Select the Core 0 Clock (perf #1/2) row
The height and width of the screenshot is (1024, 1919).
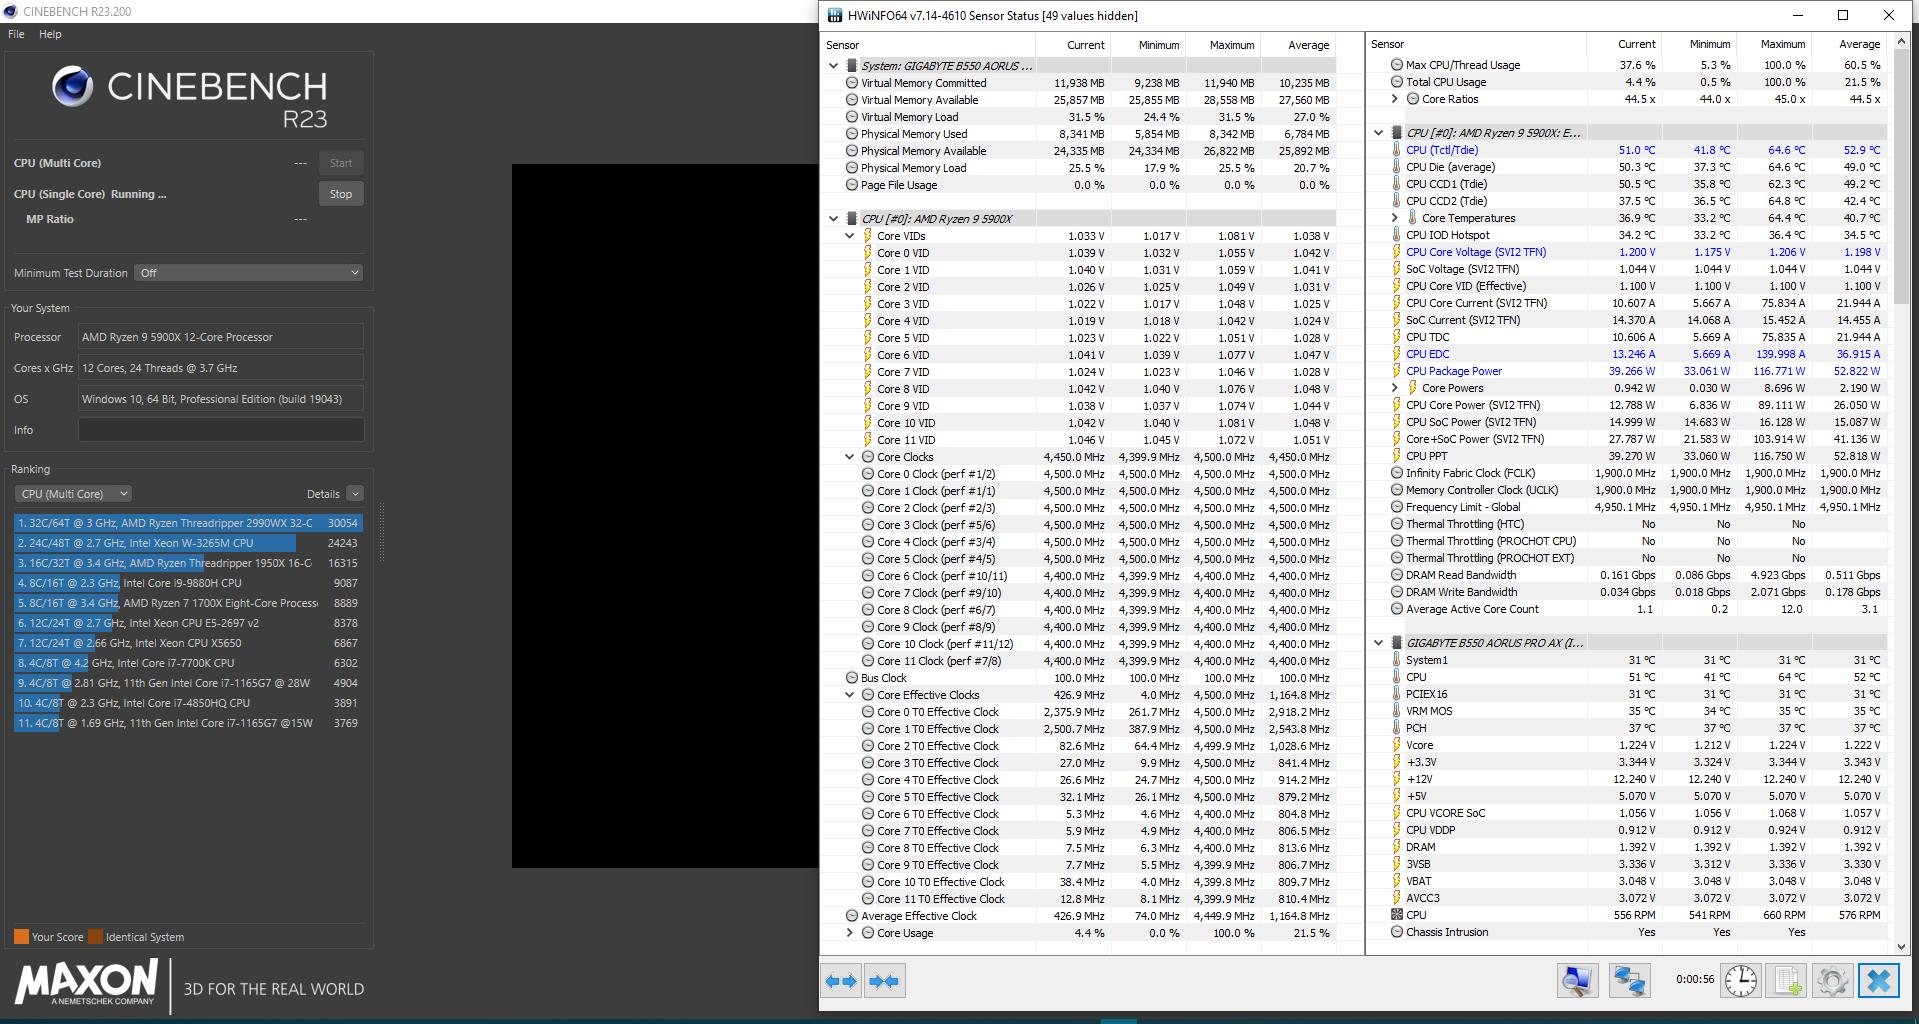pos(1078,474)
